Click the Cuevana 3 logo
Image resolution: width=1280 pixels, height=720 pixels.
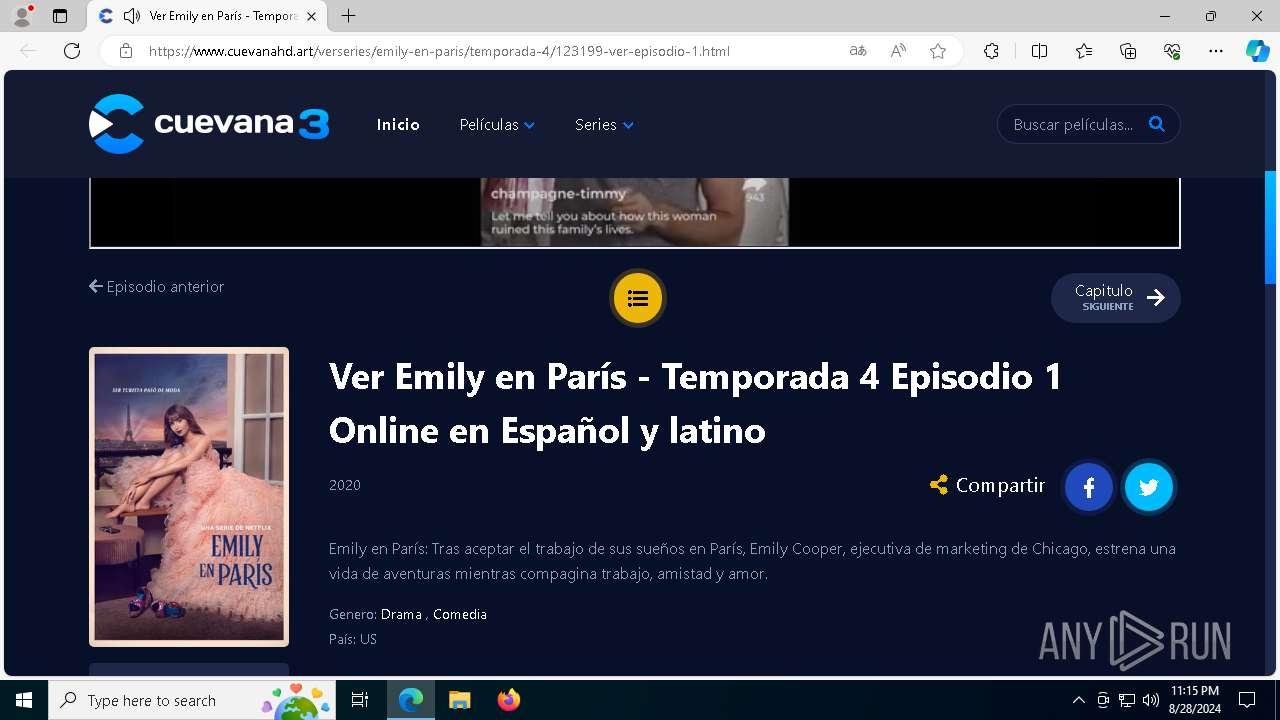pos(209,124)
